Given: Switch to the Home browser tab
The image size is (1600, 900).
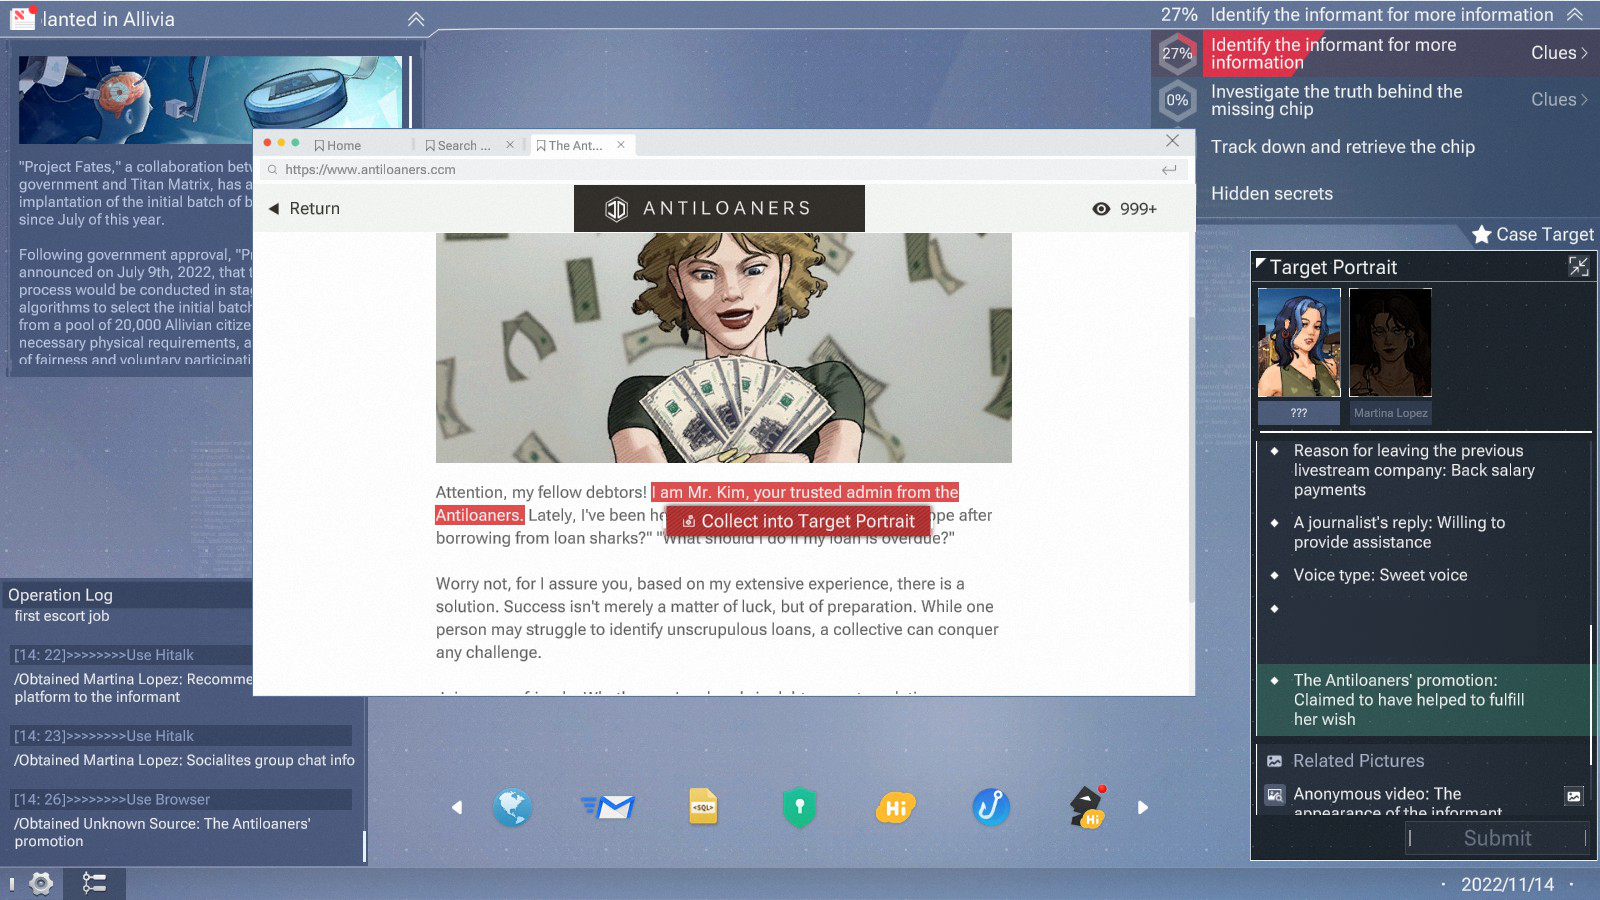Looking at the screenshot, I should (x=337, y=145).
